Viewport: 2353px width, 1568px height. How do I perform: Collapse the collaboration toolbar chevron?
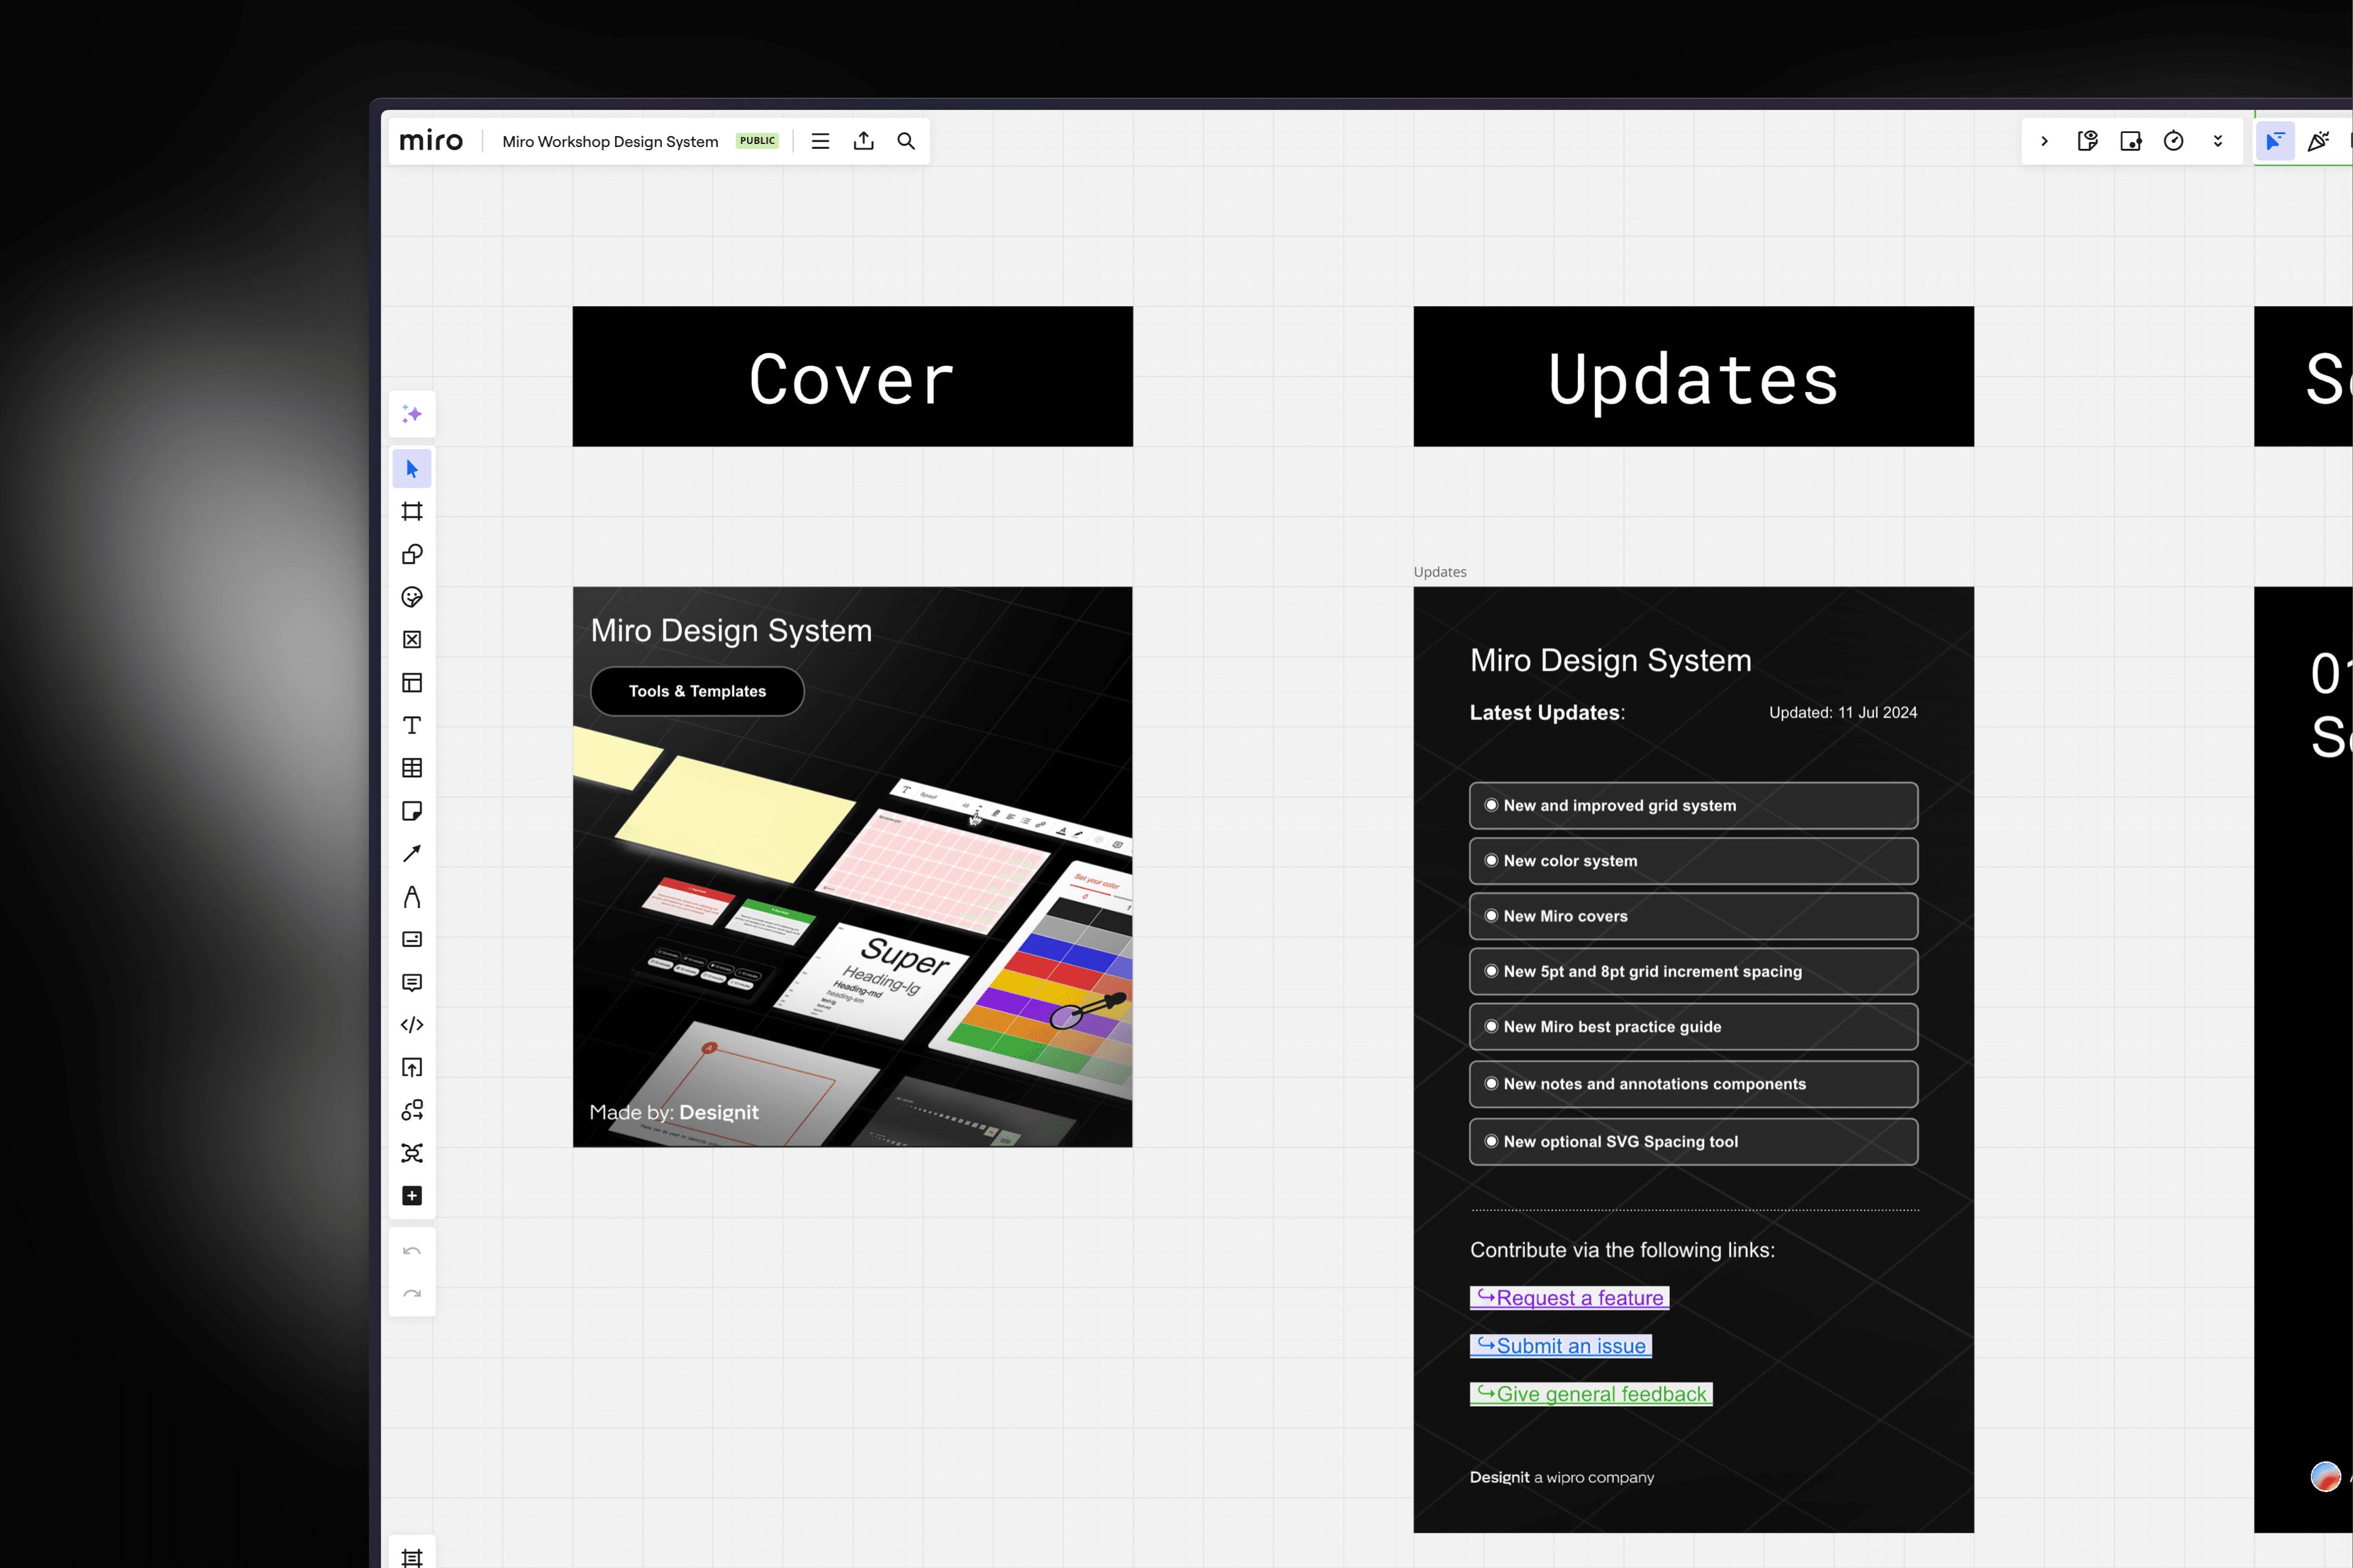2045,142
